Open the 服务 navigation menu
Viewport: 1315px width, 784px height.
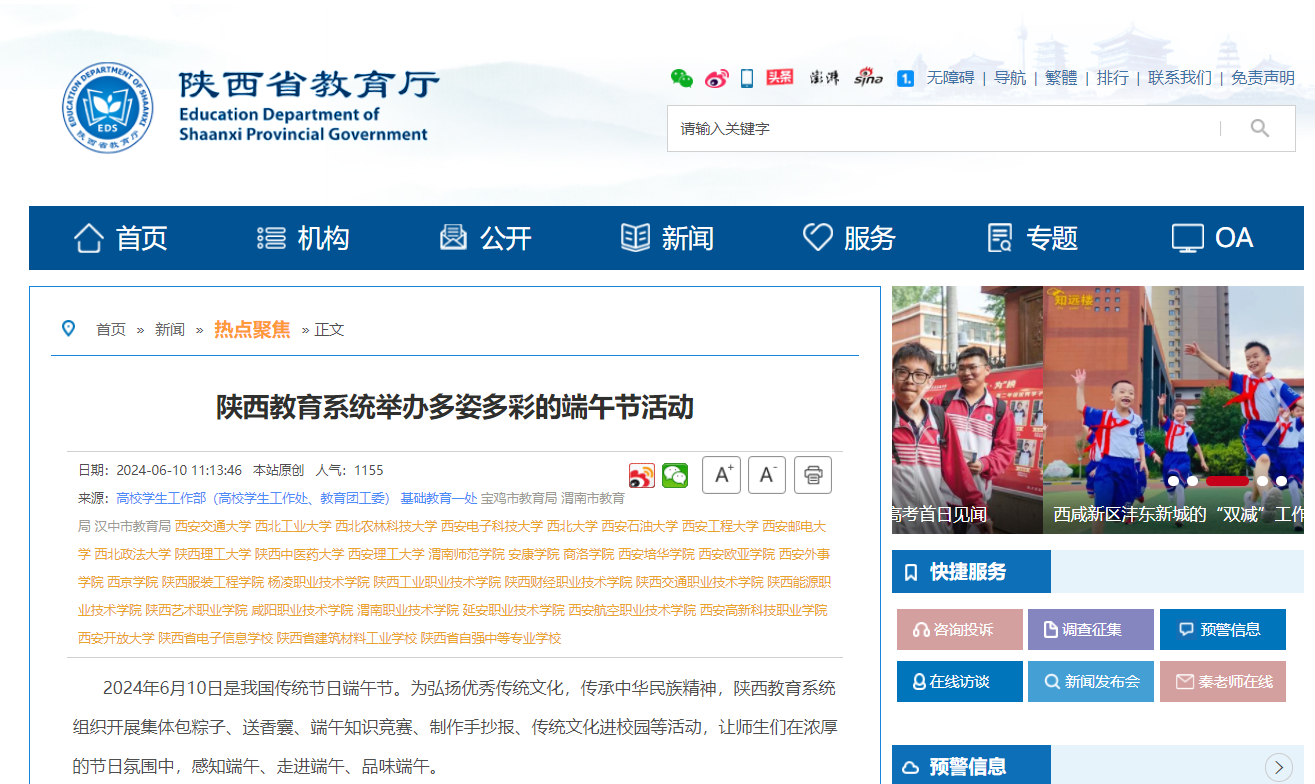click(x=849, y=238)
